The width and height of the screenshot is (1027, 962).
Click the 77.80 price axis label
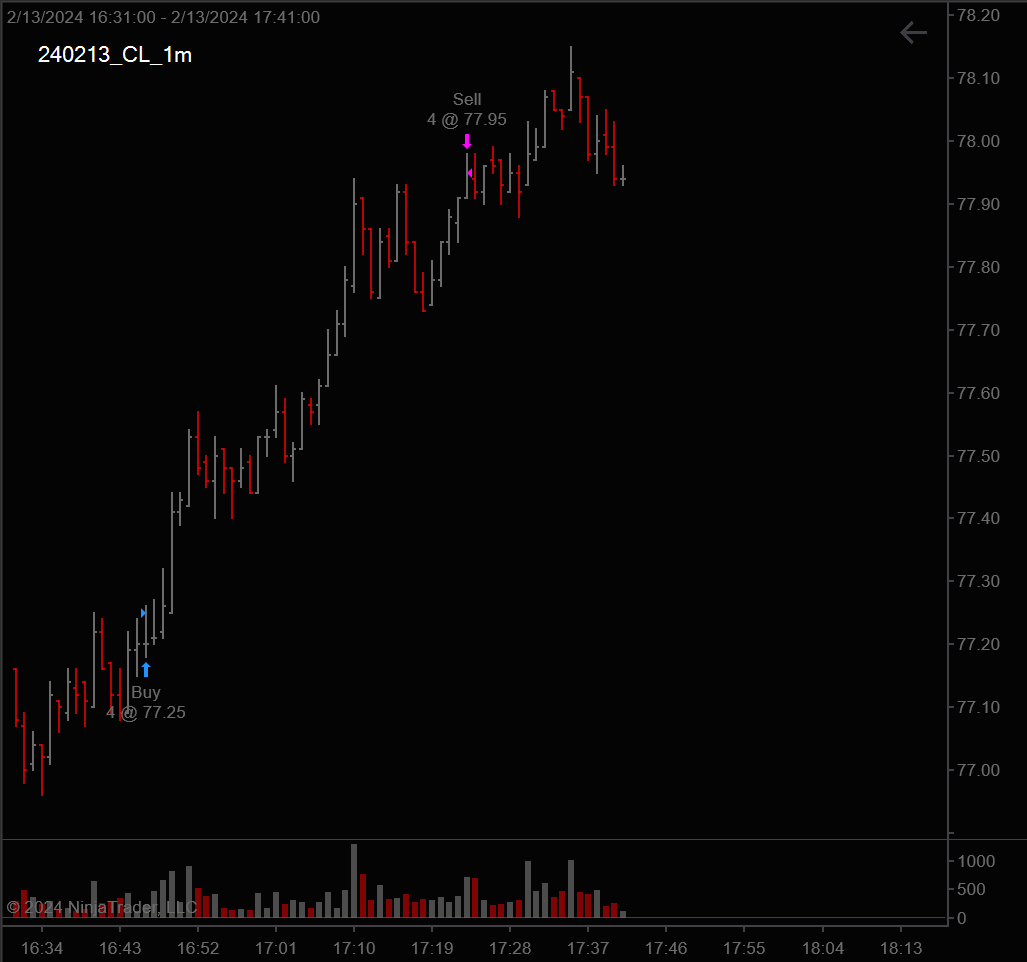(x=979, y=267)
